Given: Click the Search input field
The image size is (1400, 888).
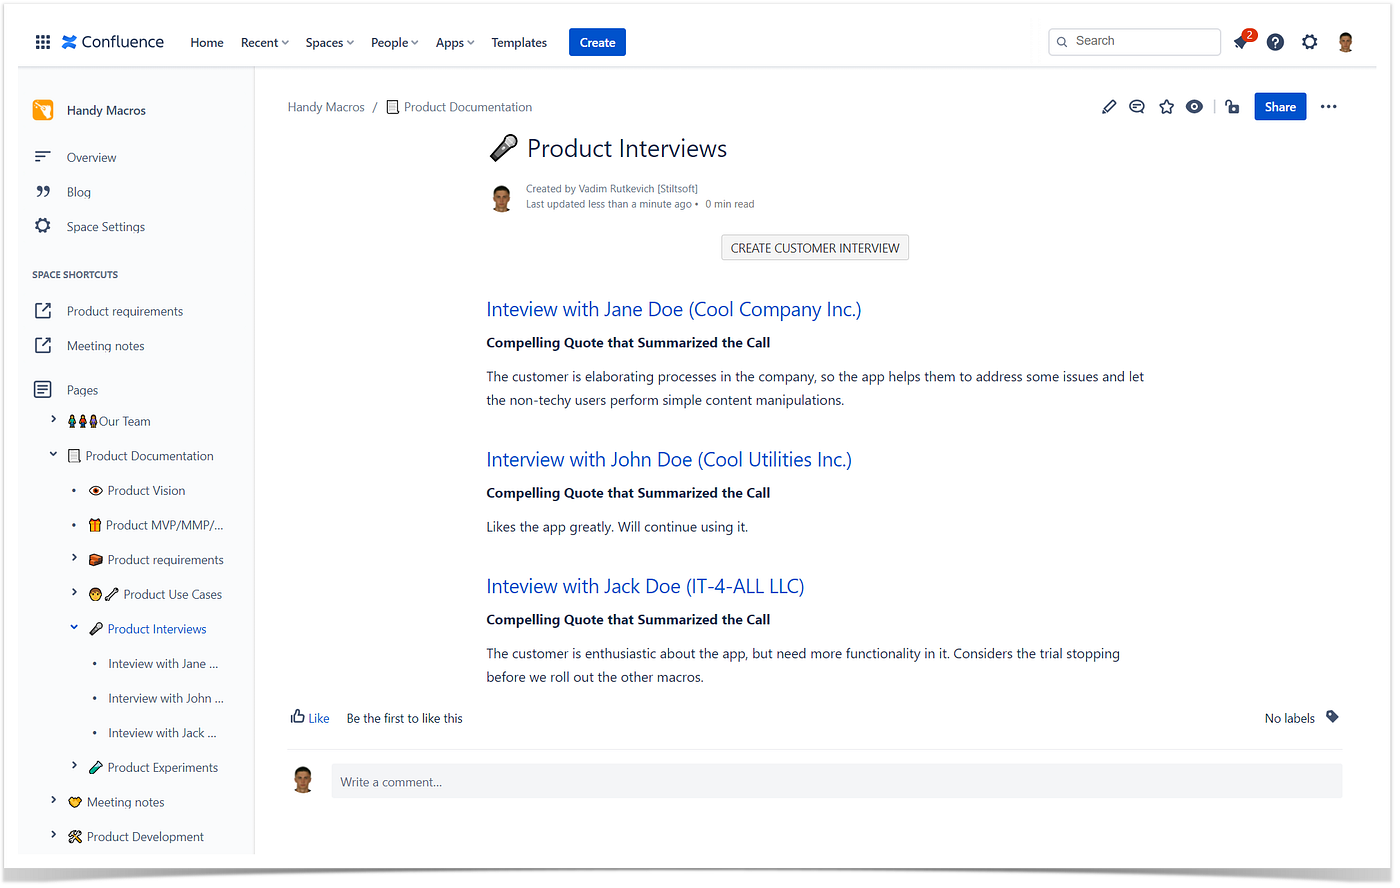Looking at the screenshot, I should pos(1134,42).
